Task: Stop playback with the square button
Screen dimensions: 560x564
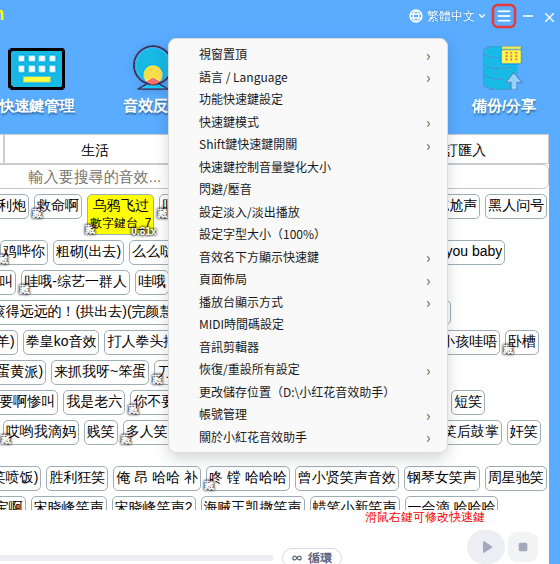Action: click(523, 547)
